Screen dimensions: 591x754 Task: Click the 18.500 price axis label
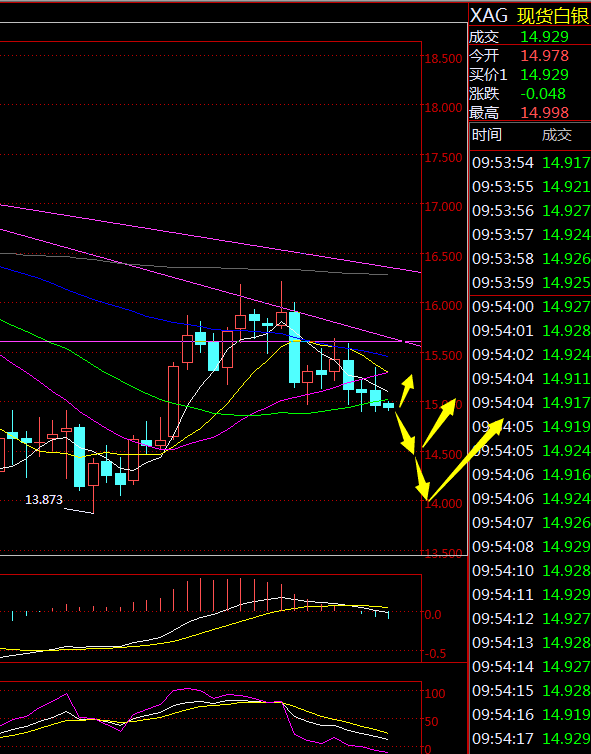coord(443,59)
